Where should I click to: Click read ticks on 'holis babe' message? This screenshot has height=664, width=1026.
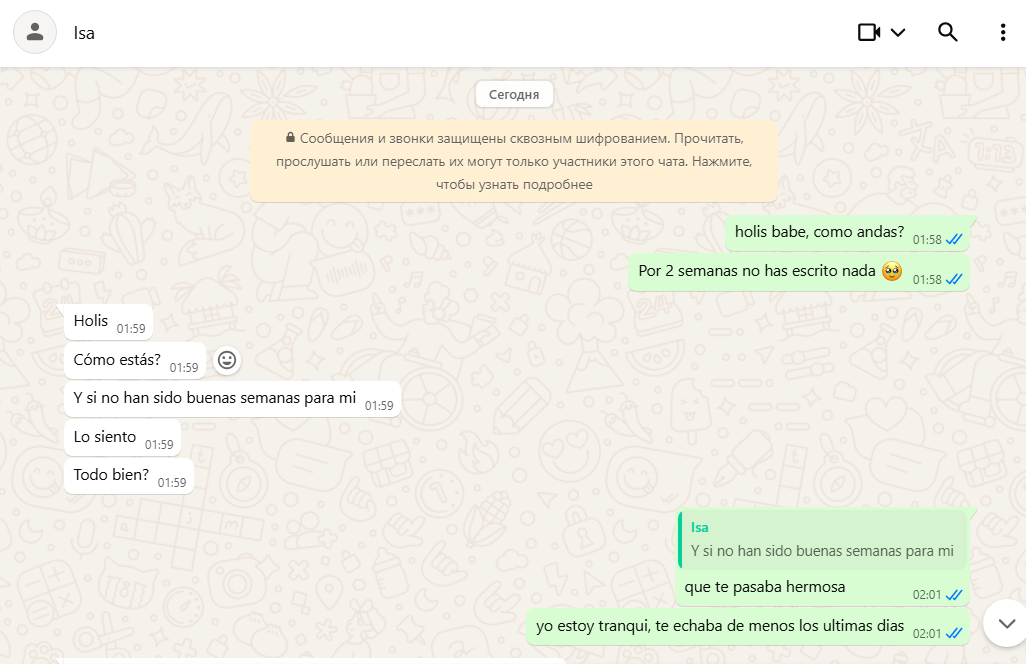tap(954, 239)
